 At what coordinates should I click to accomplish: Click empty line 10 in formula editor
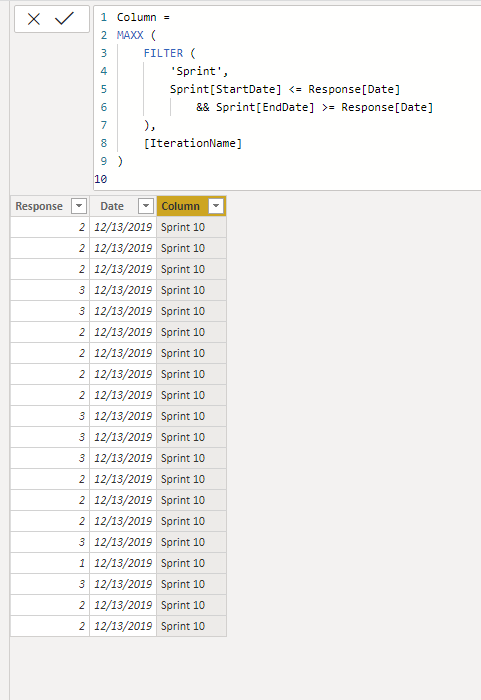(286, 179)
